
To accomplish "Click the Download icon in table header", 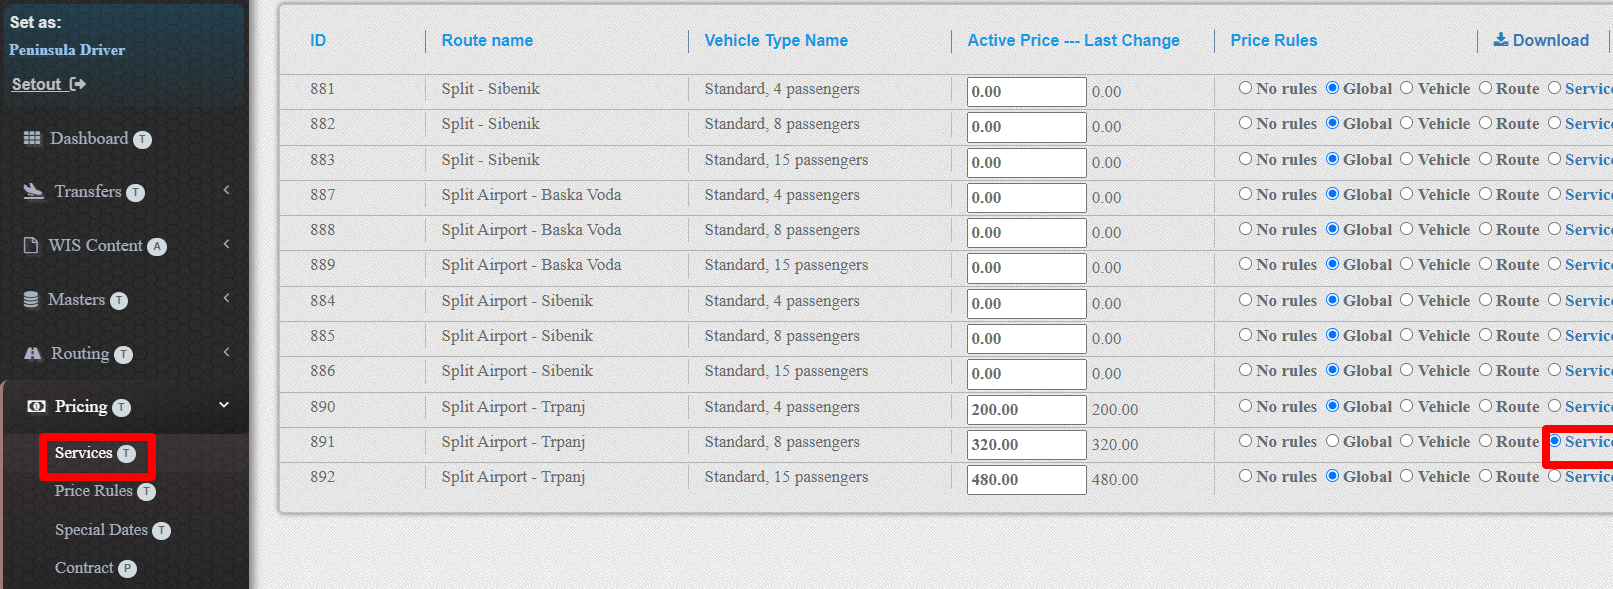I will (x=1500, y=40).
